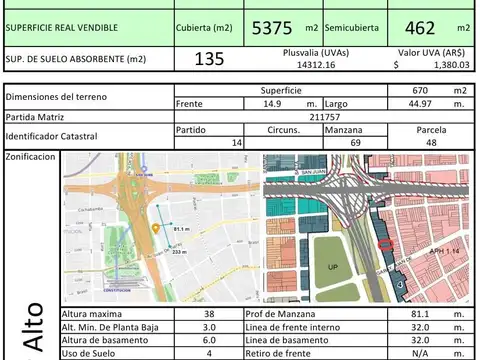480x360 pixels.
Task: Select the Retiro de frente N/A value
Action: click(x=420, y=353)
